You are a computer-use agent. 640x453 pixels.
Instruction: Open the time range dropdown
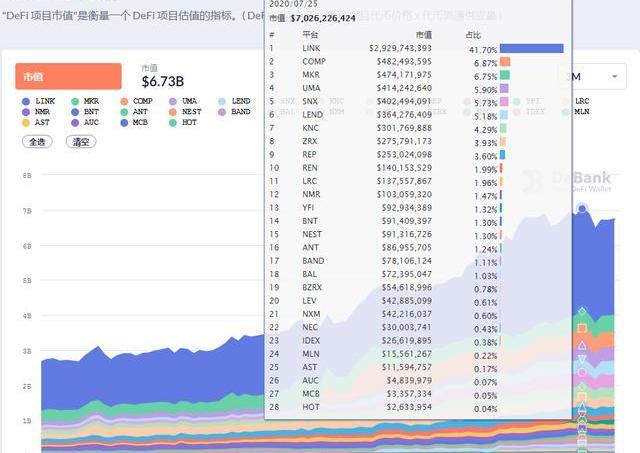click(593, 77)
